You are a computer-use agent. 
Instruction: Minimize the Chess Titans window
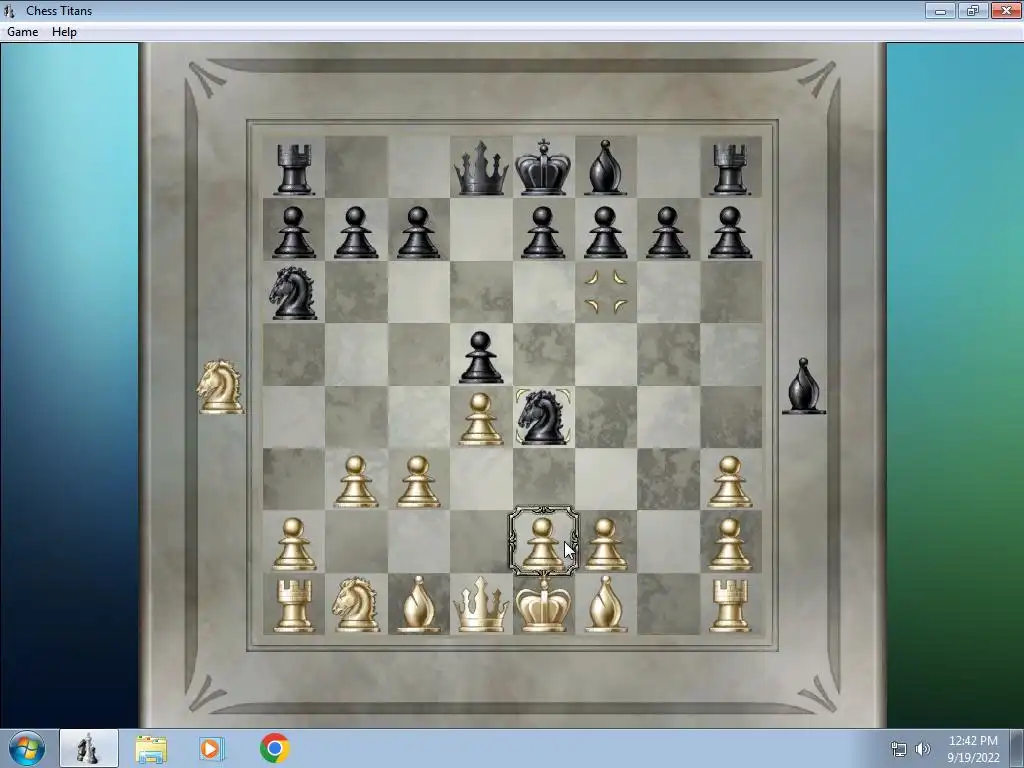940,10
